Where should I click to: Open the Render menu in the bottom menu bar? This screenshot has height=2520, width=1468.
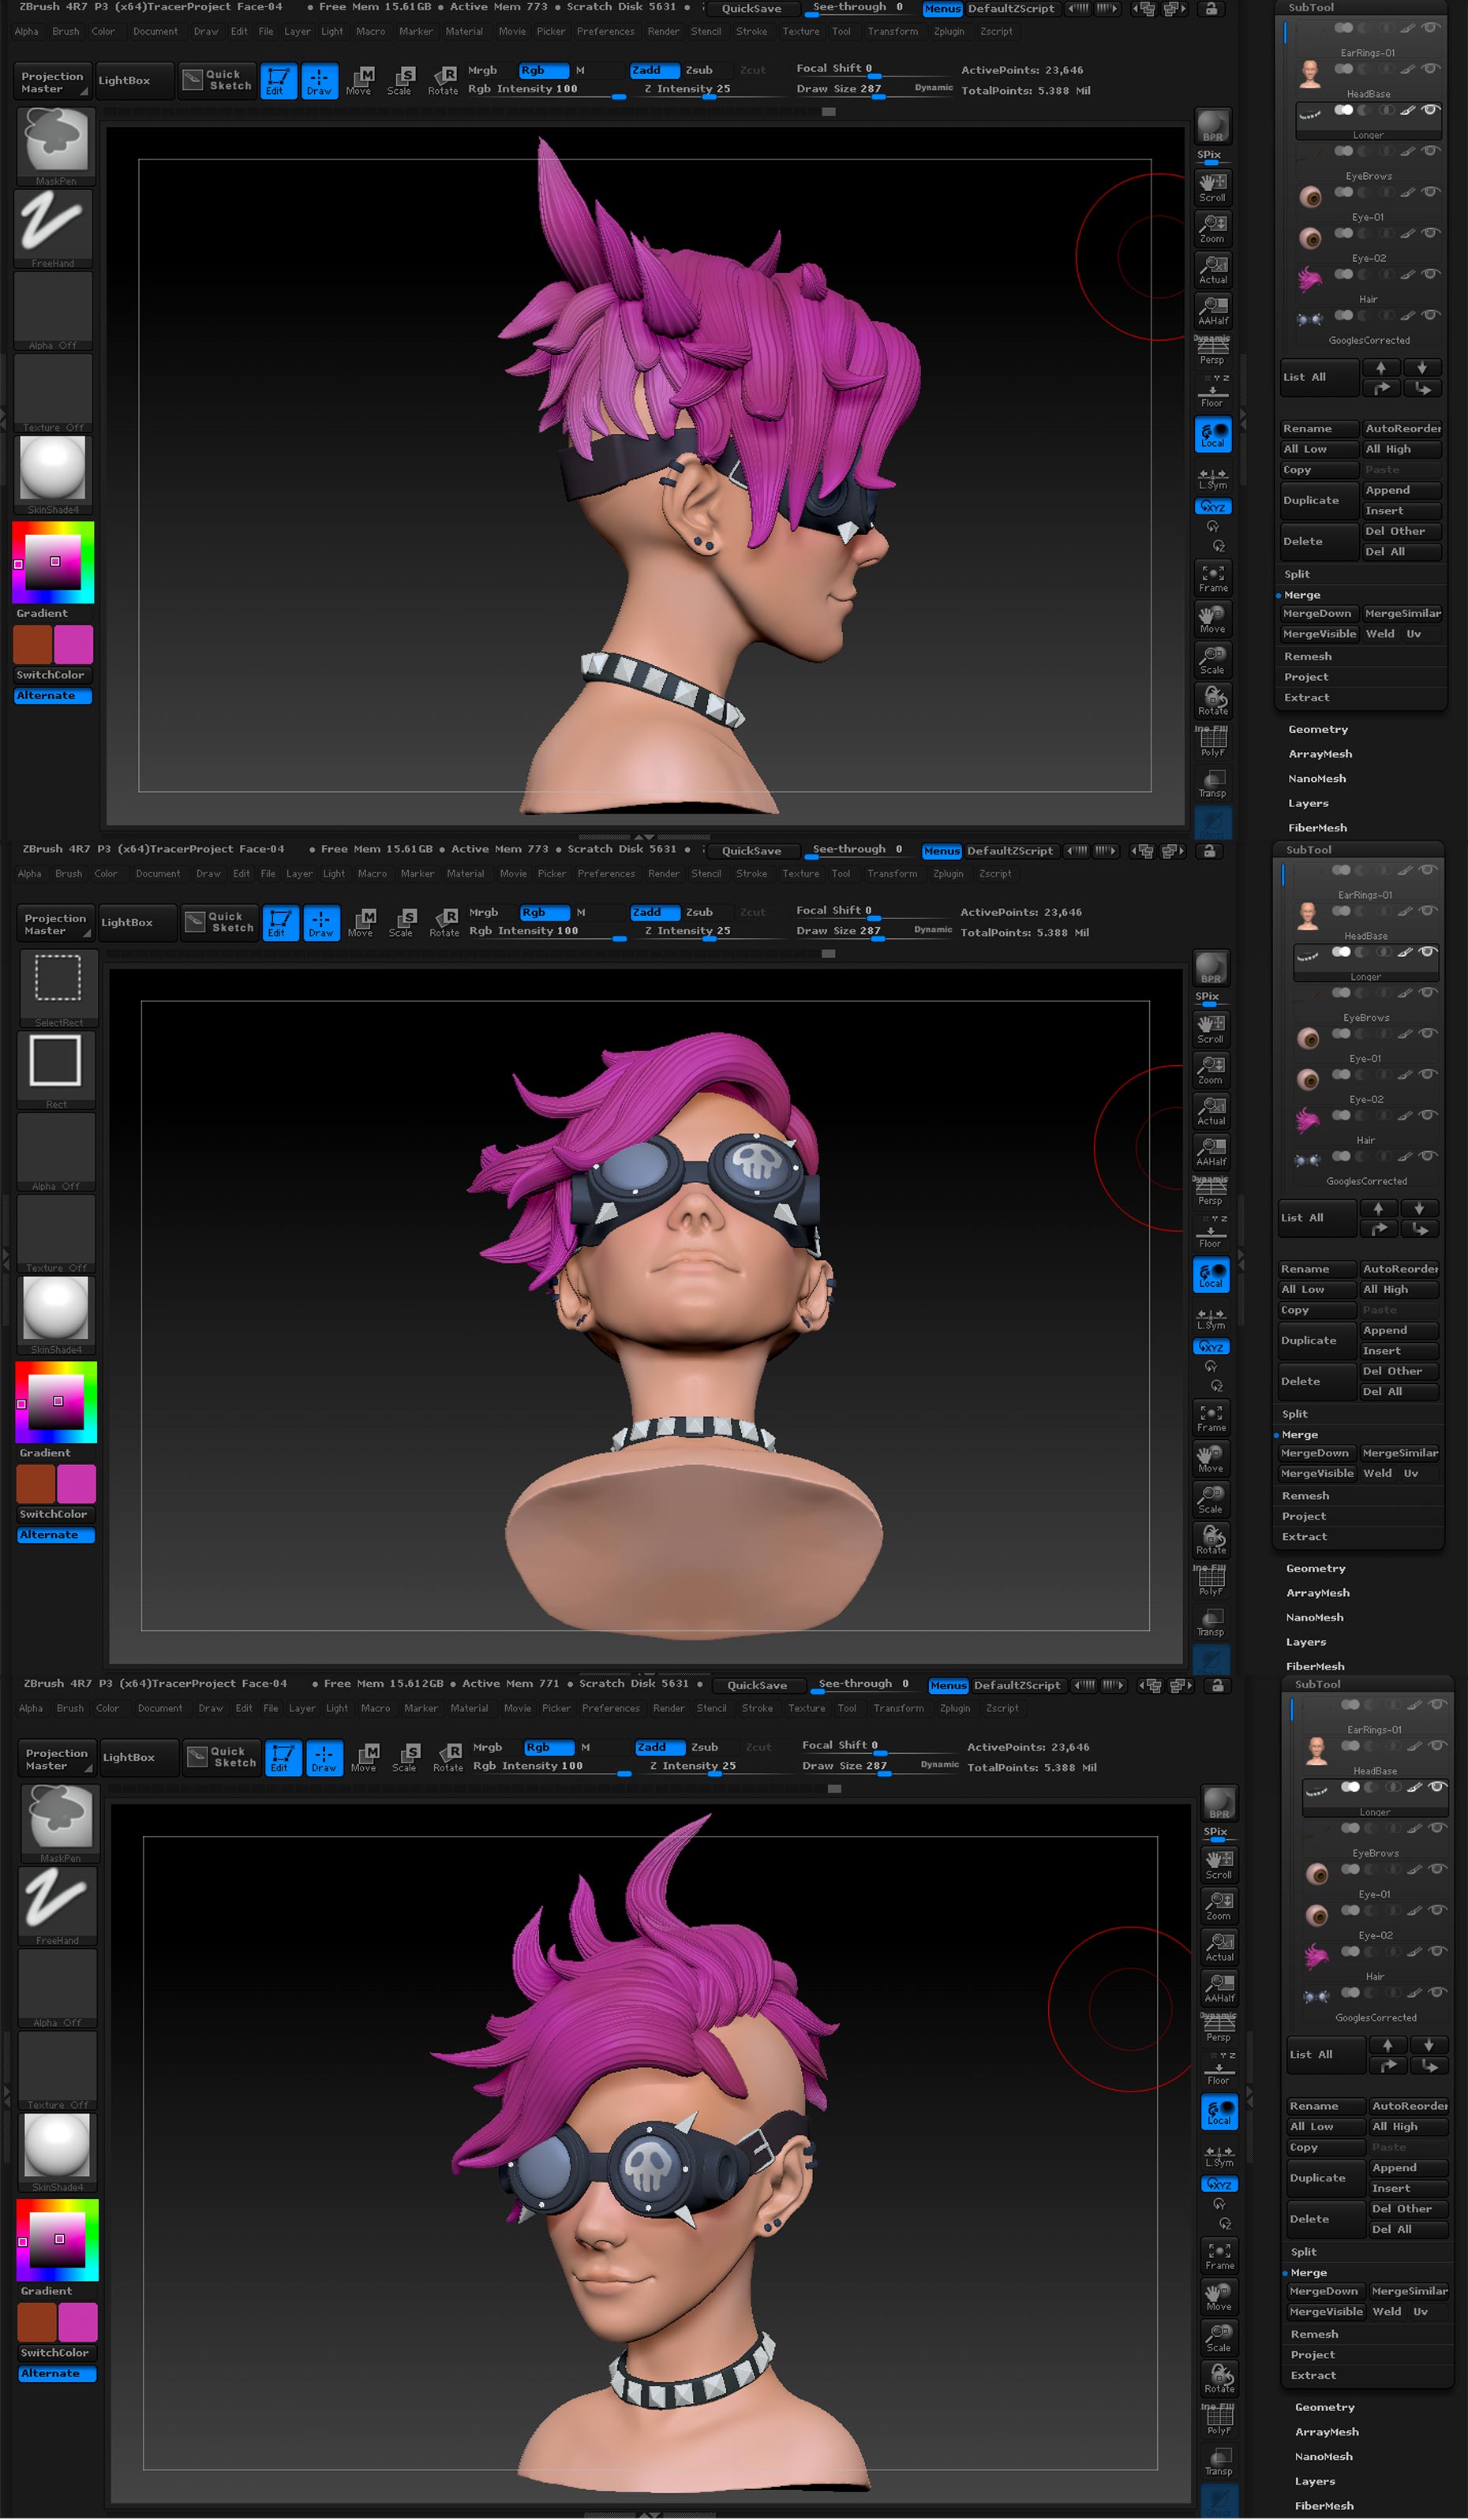click(669, 1709)
